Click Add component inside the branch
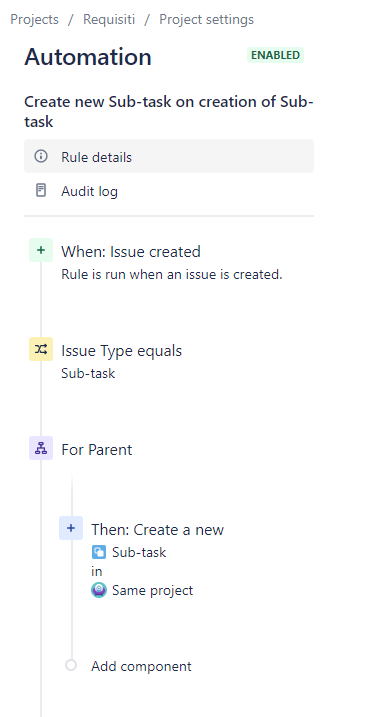 141,666
